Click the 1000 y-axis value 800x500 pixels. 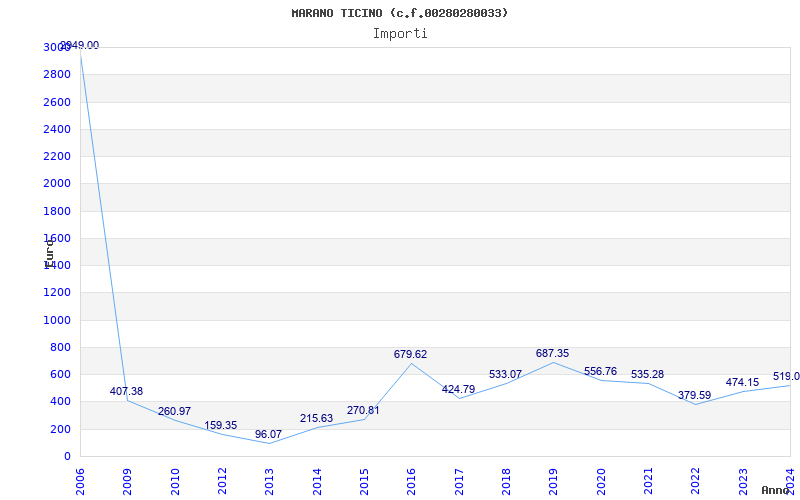(57, 320)
